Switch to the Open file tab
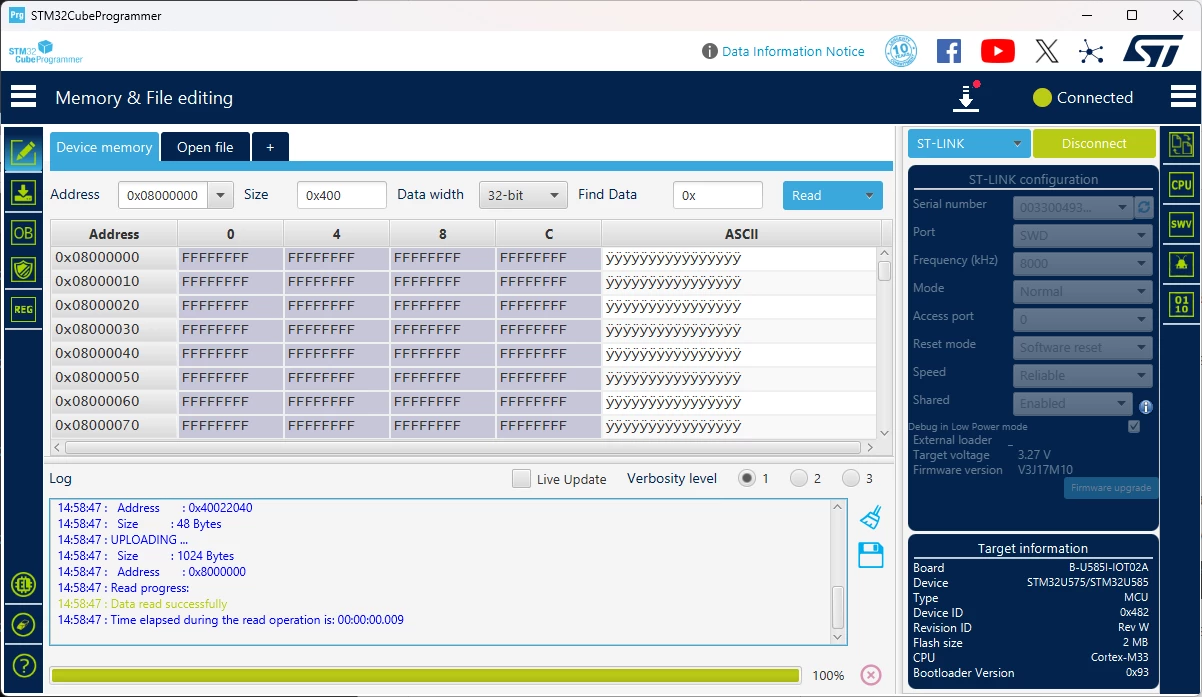The width and height of the screenshot is (1202, 697). point(205,147)
